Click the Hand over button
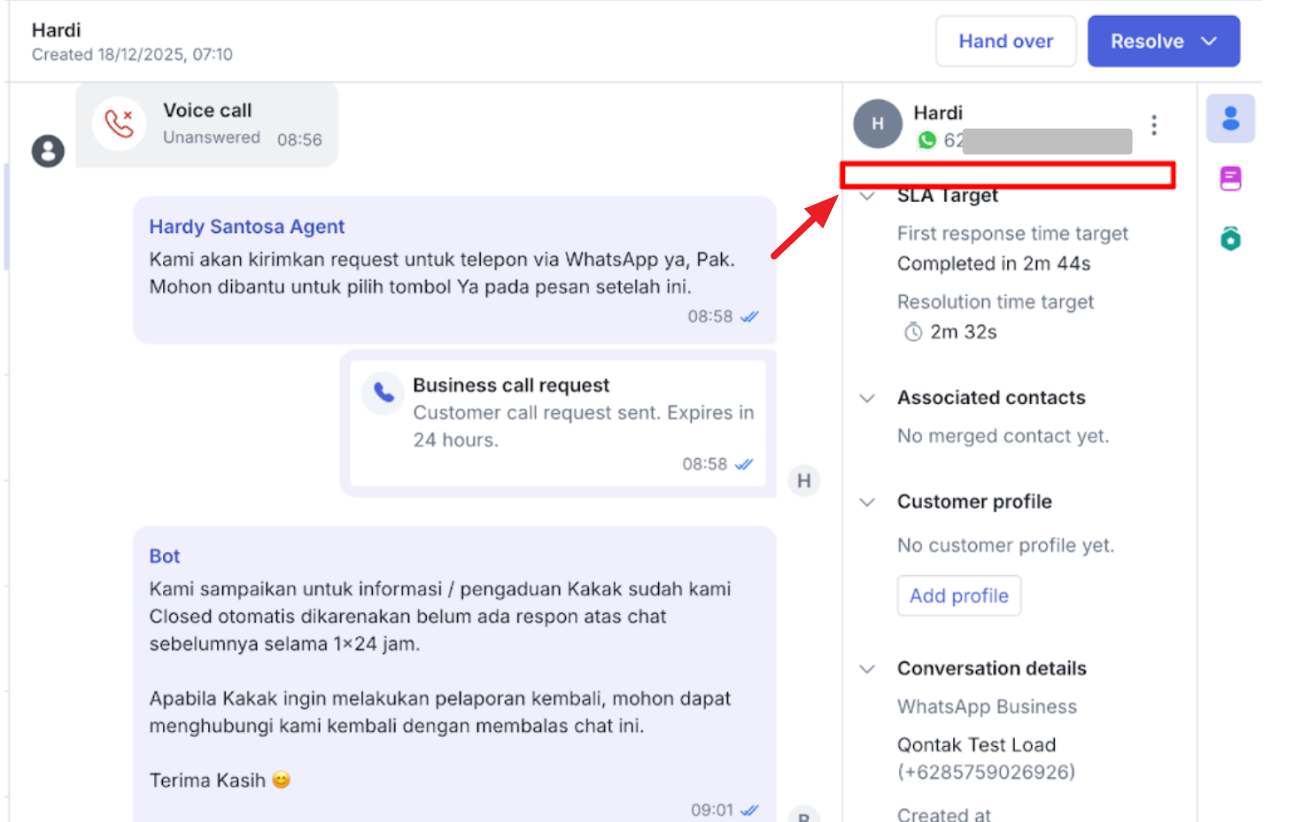This screenshot has height=822, width=1312. click(1005, 42)
